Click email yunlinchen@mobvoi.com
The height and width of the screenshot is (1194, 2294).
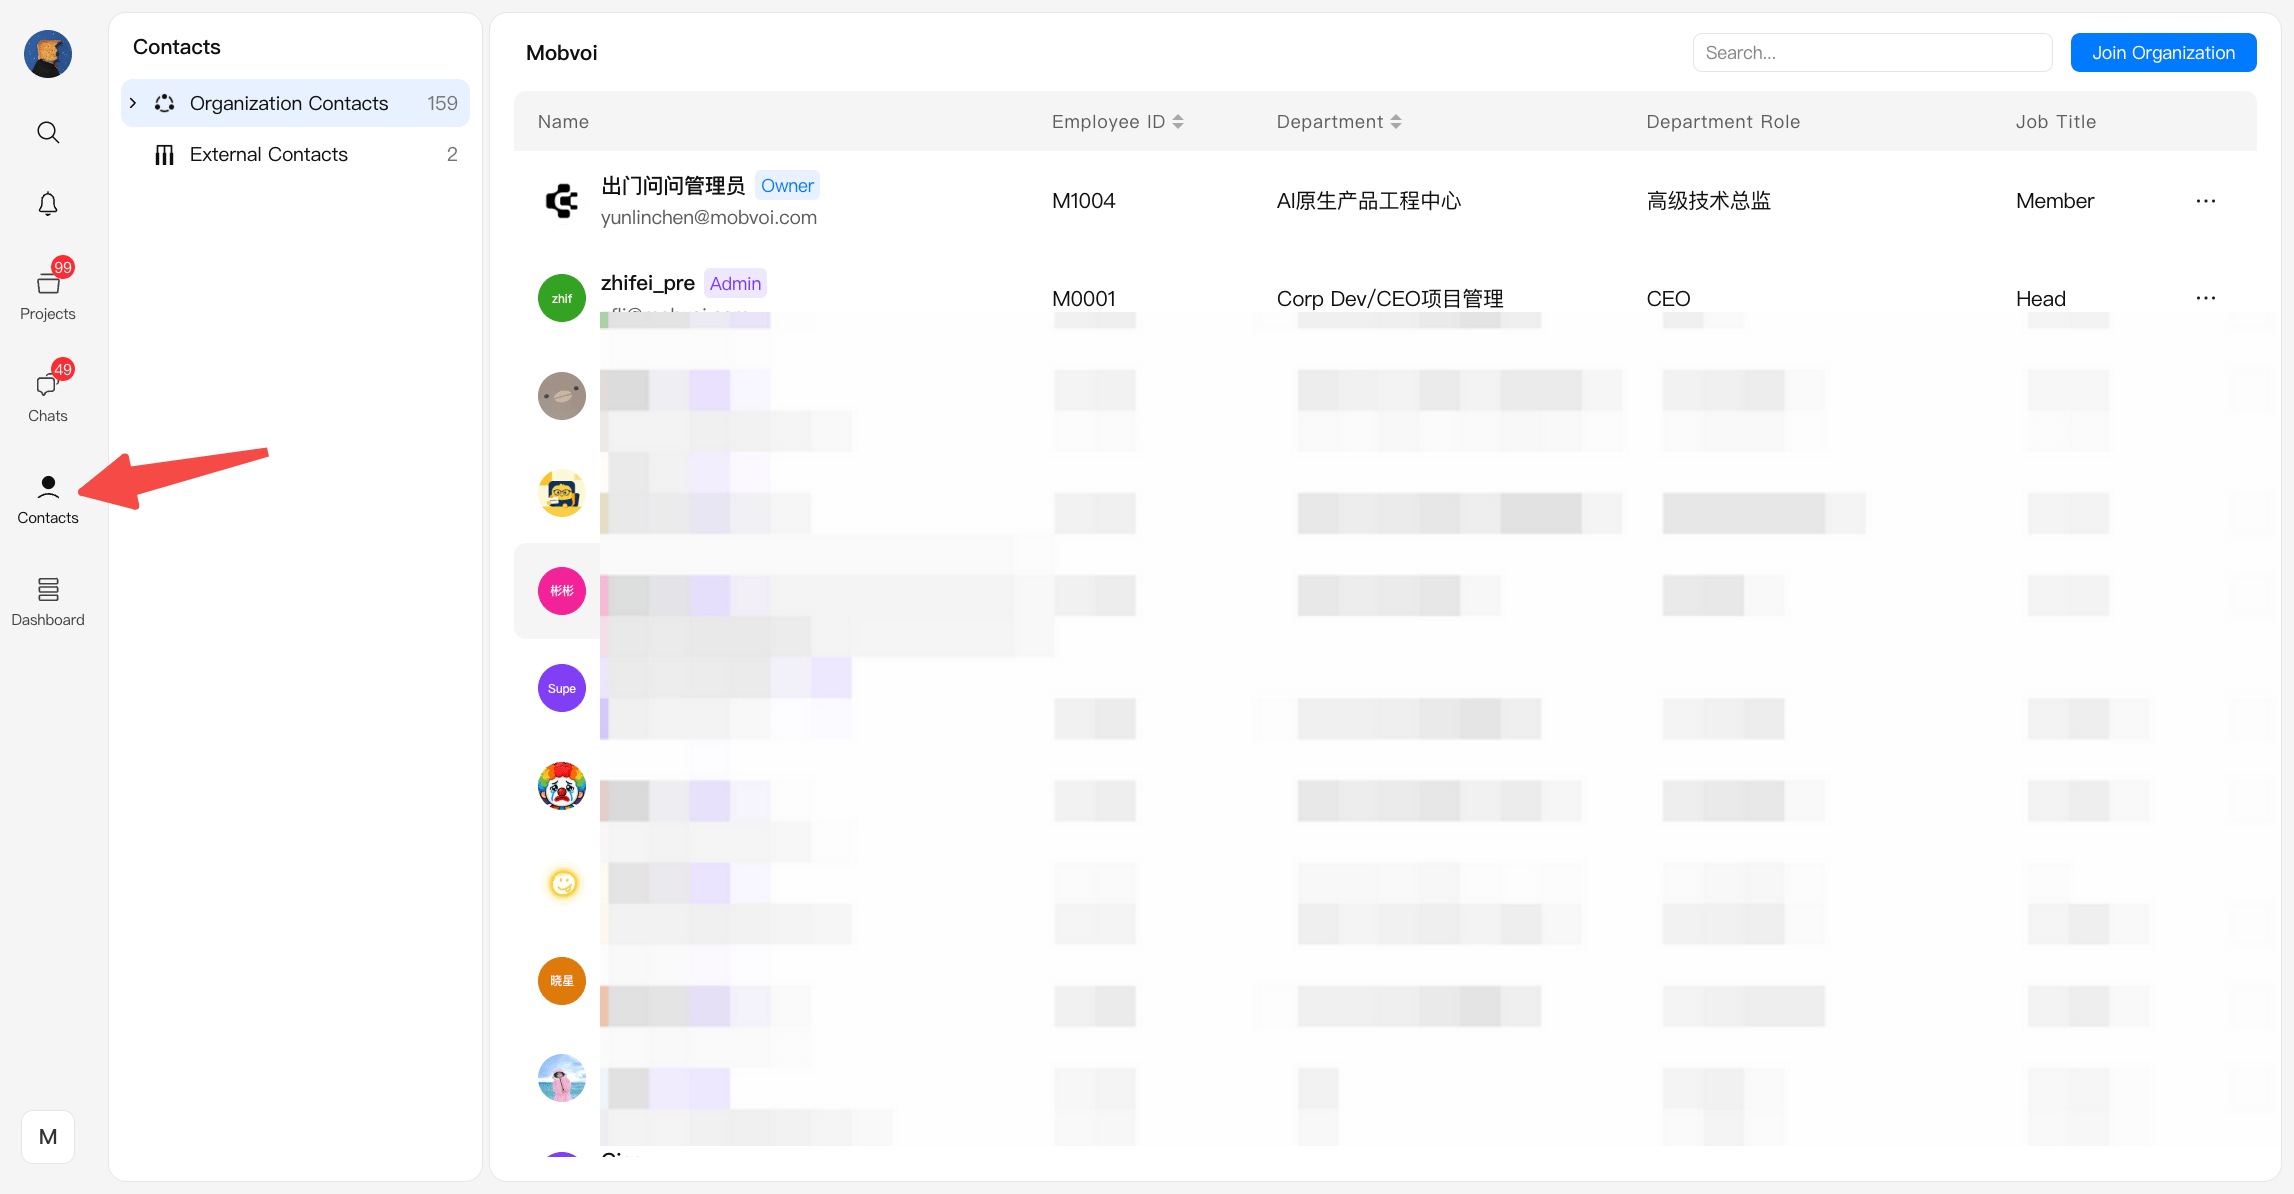point(709,218)
